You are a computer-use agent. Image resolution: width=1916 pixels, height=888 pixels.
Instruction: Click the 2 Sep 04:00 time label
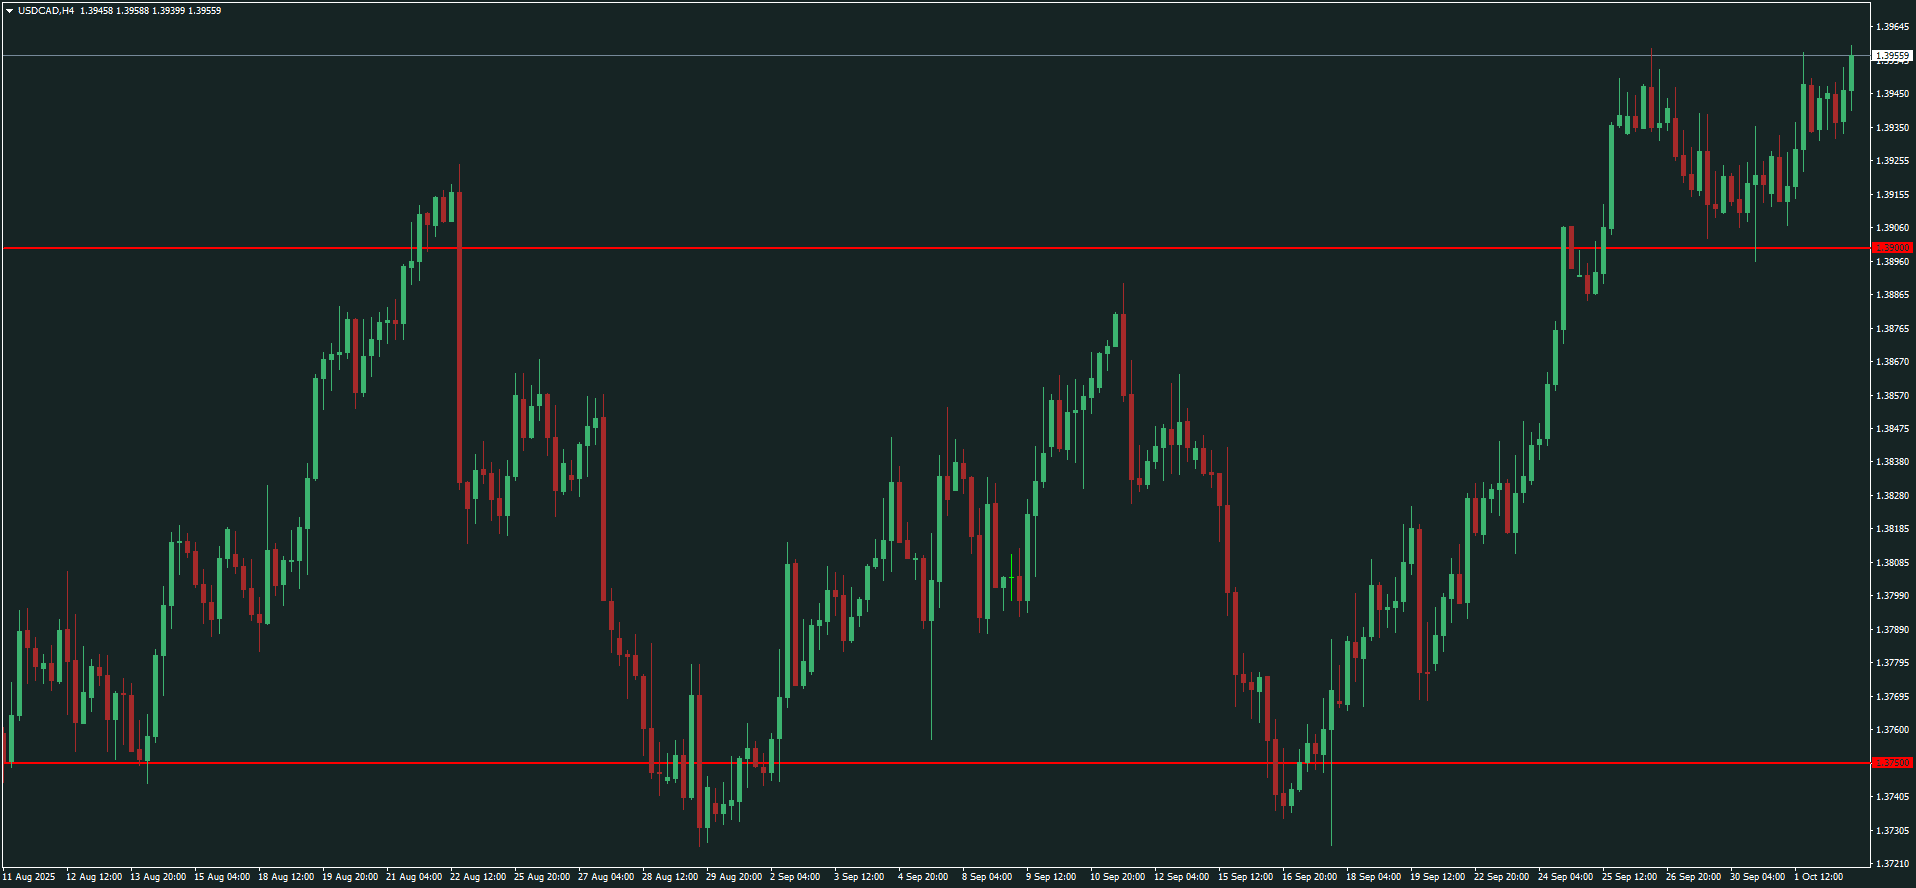click(795, 877)
